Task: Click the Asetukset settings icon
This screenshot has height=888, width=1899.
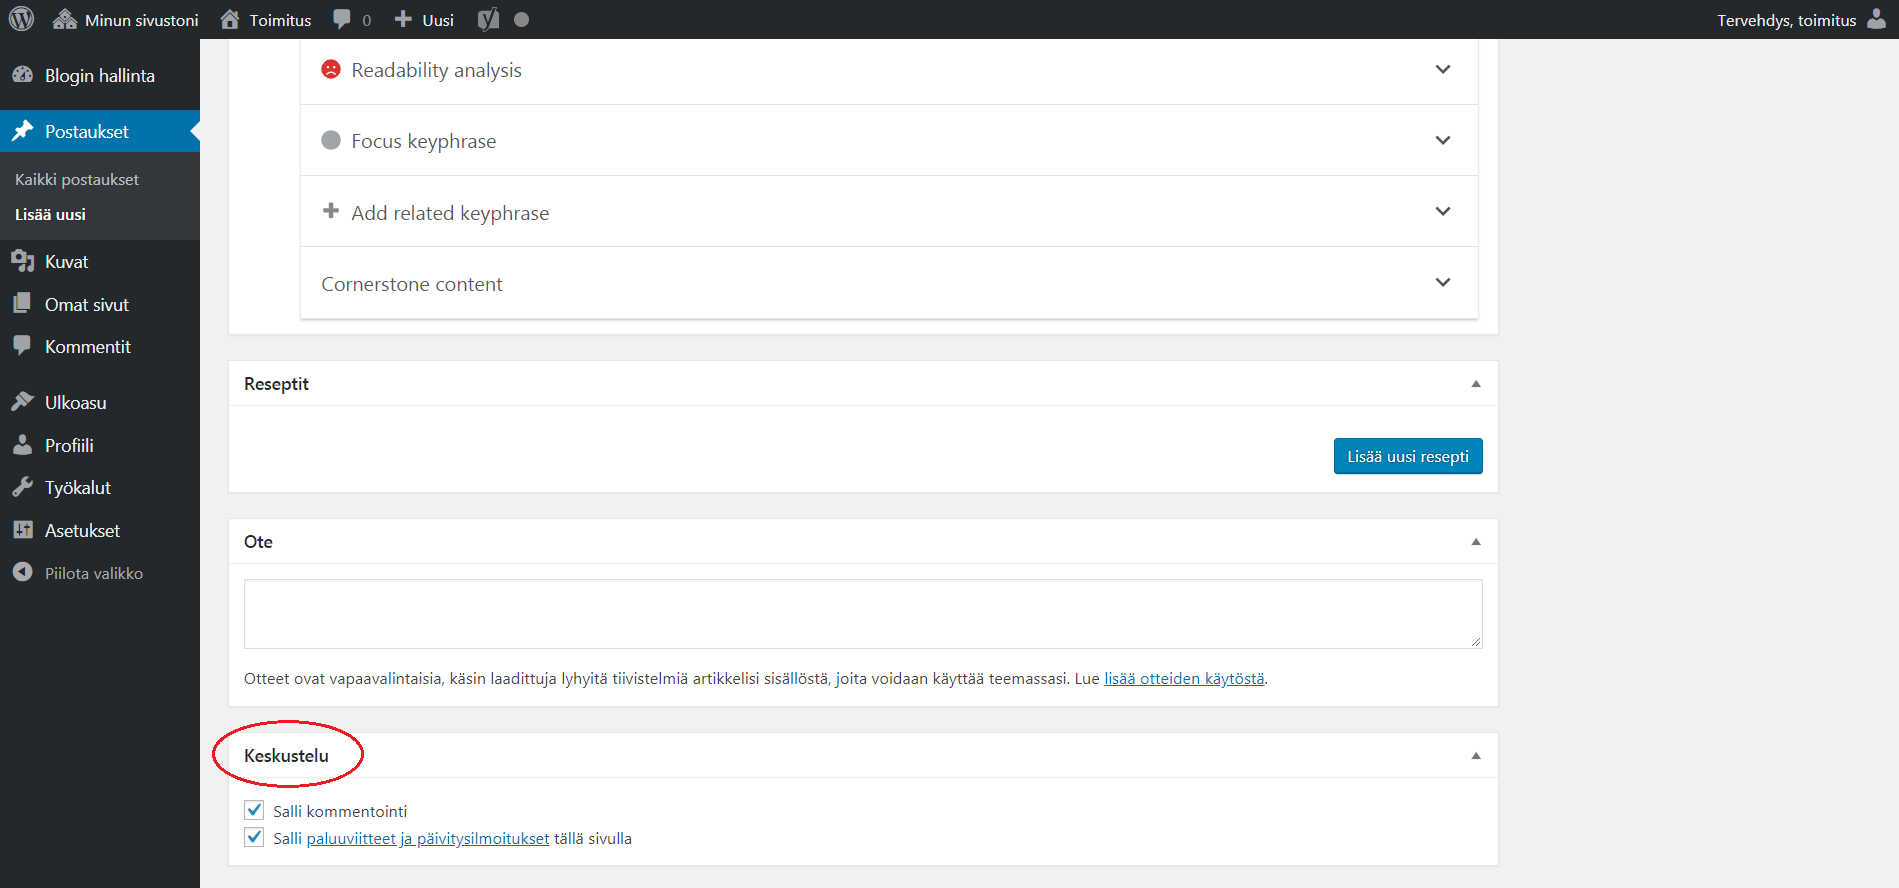Action: (22, 530)
